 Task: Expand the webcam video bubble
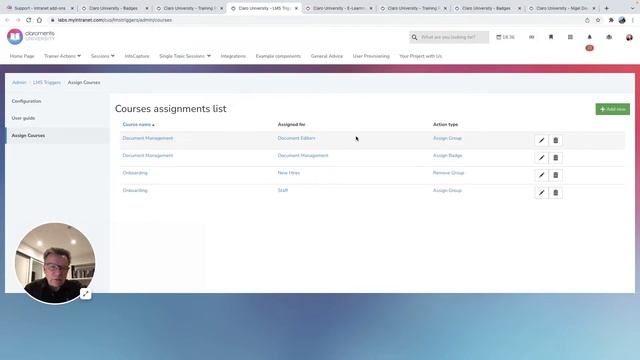coord(86,293)
